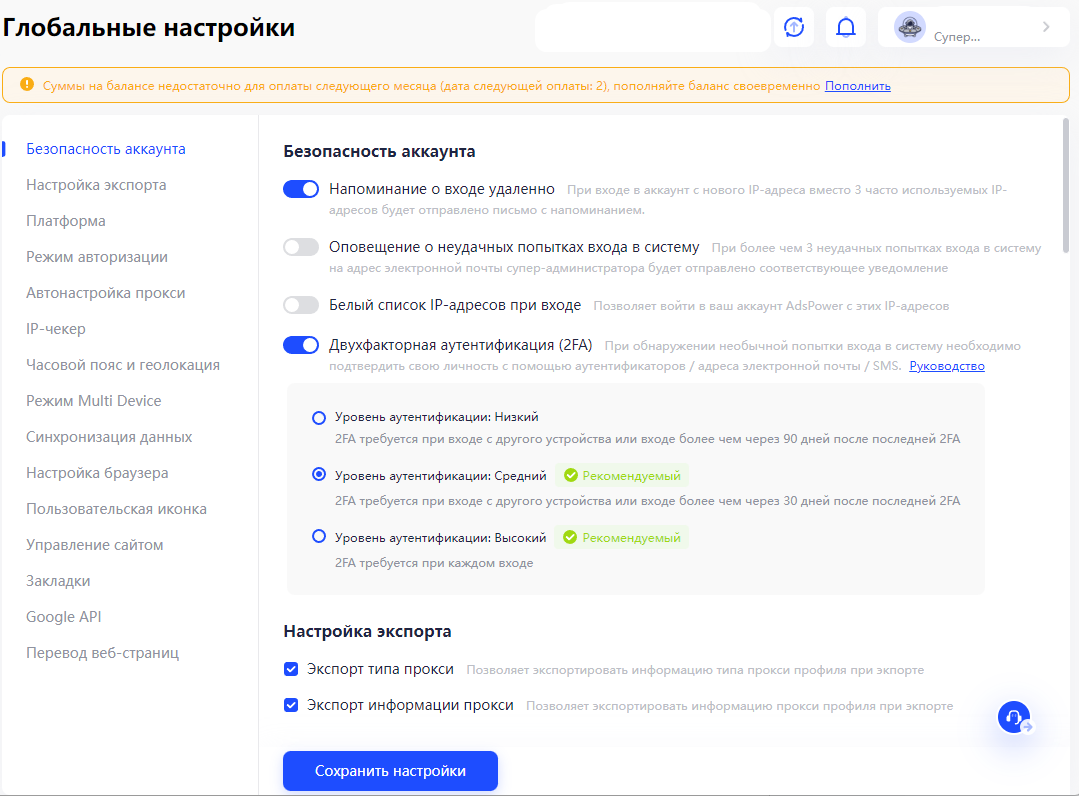
Task: Disable the remote login reminder toggle
Action: (x=301, y=189)
